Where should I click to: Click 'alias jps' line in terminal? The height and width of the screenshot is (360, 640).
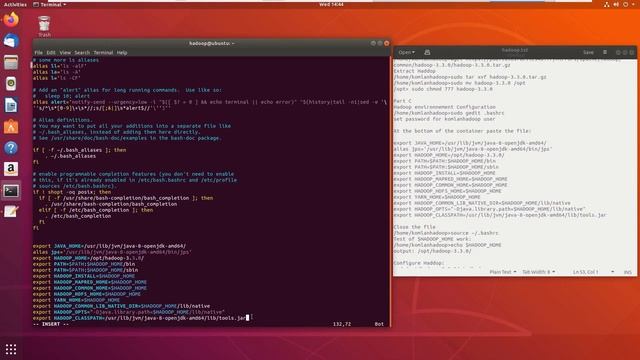tap(112, 252)
